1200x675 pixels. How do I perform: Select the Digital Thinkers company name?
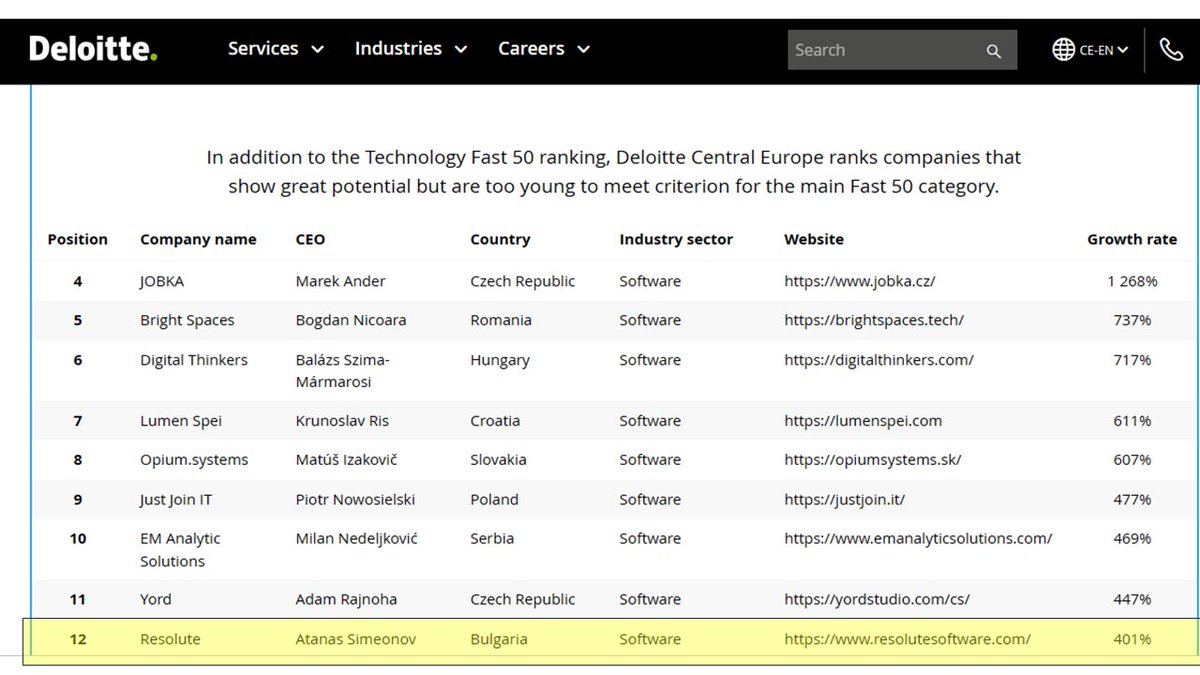(x=194, y=360)
